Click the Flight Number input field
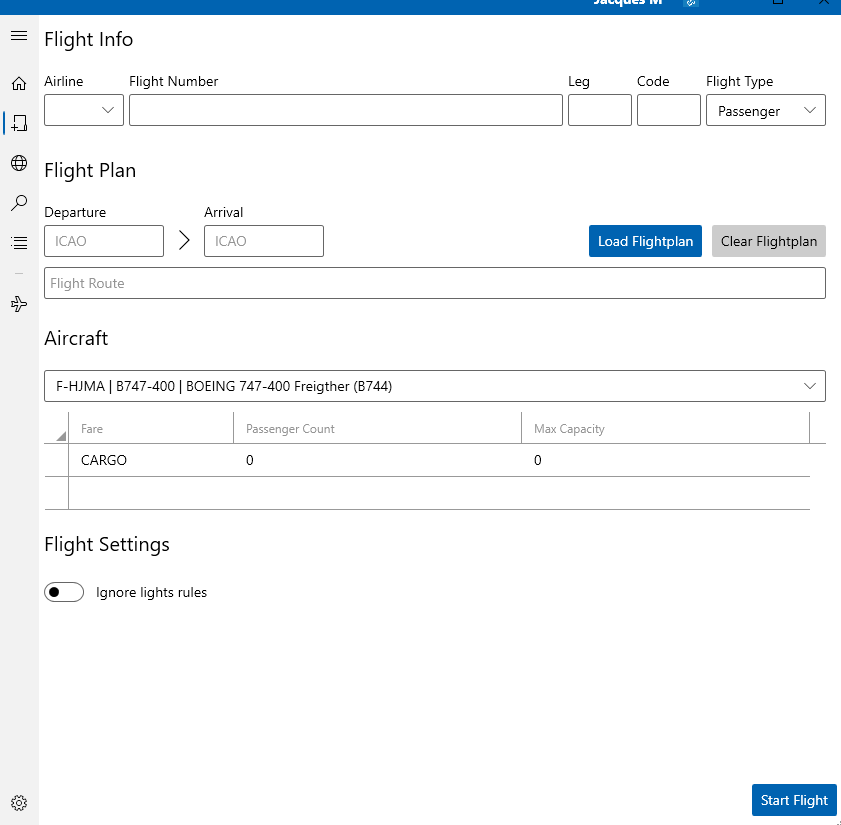 point(345,110)
